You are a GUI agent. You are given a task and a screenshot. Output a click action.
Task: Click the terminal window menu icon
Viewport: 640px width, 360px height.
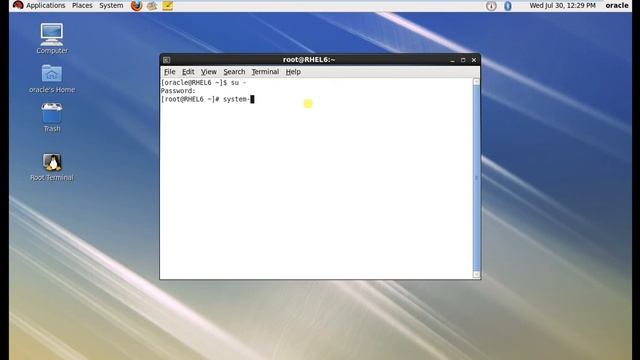(167, 60)
